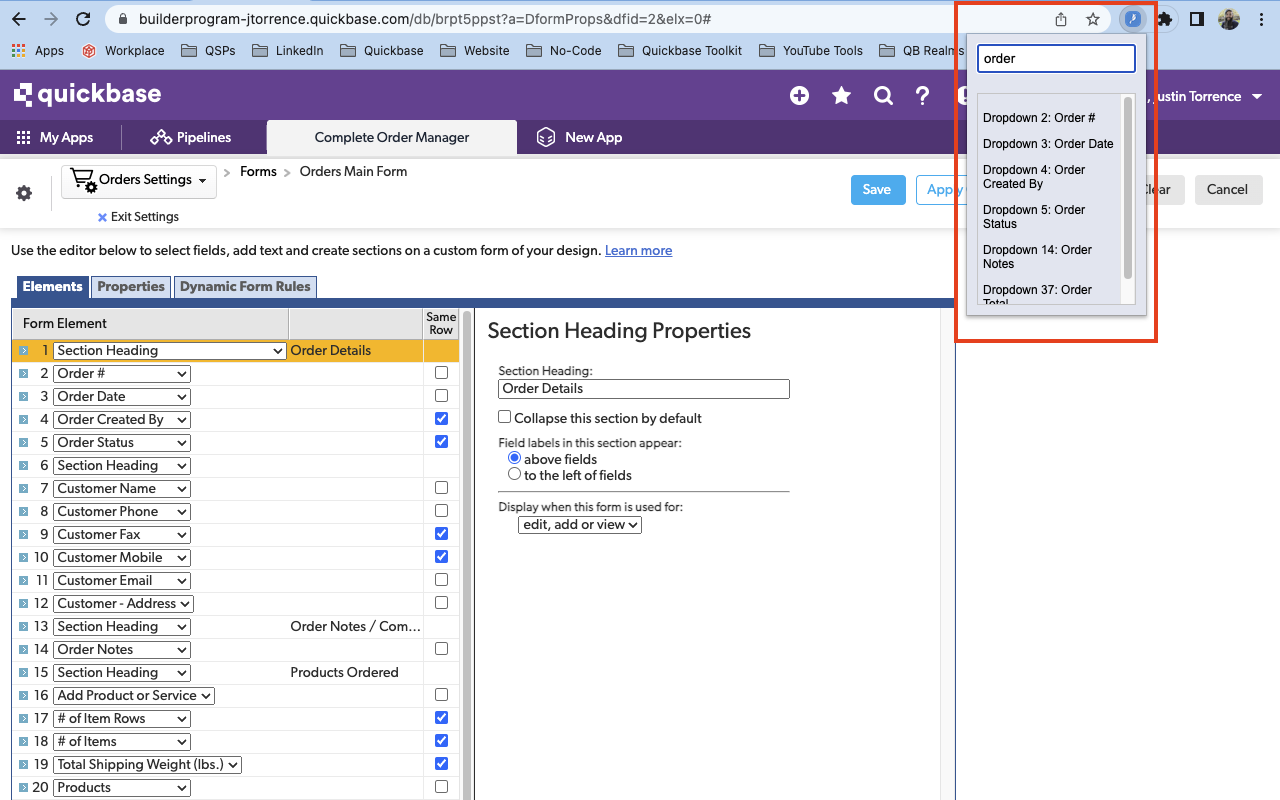Expand the 'edit, add or view' dropdown
1280x800 pixels.
[x=580, y=524]
